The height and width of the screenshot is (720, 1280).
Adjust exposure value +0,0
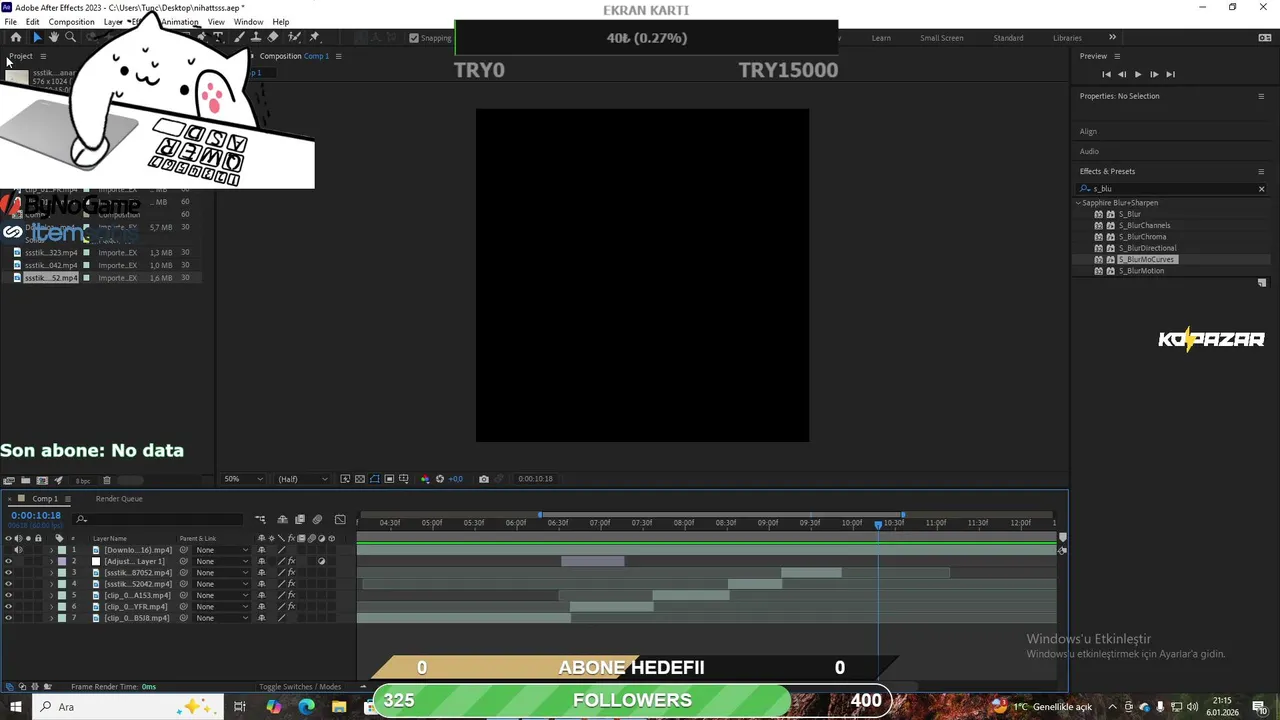point(455,479)
